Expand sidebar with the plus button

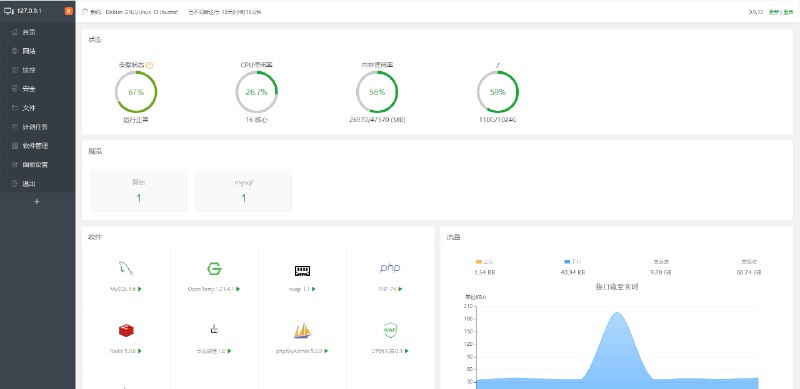(36, 202)
